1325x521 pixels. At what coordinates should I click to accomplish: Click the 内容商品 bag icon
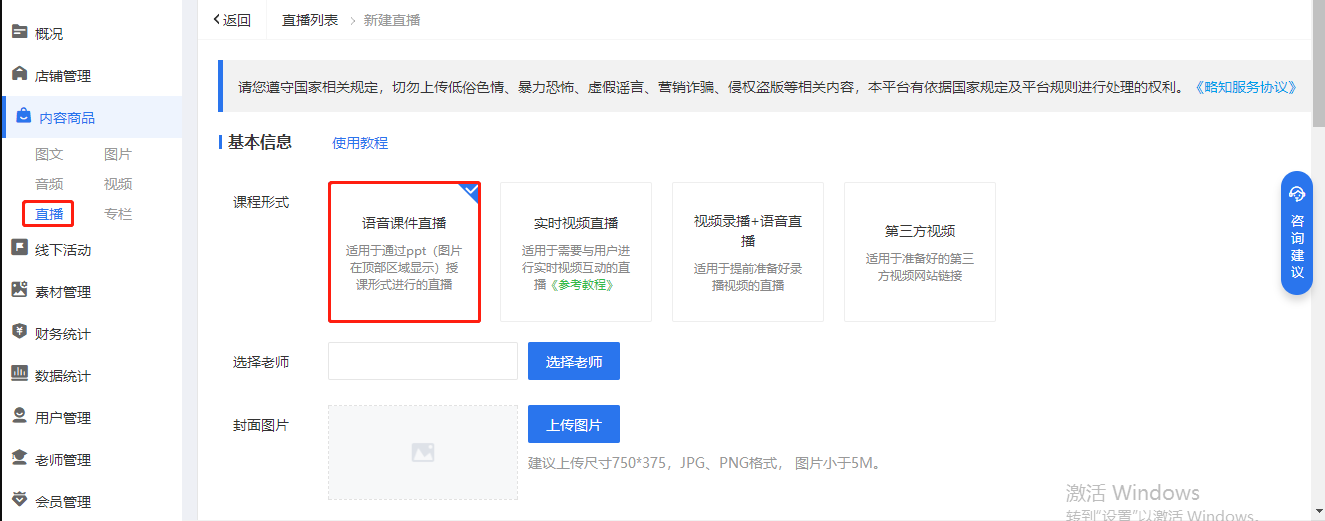[23, 116]
